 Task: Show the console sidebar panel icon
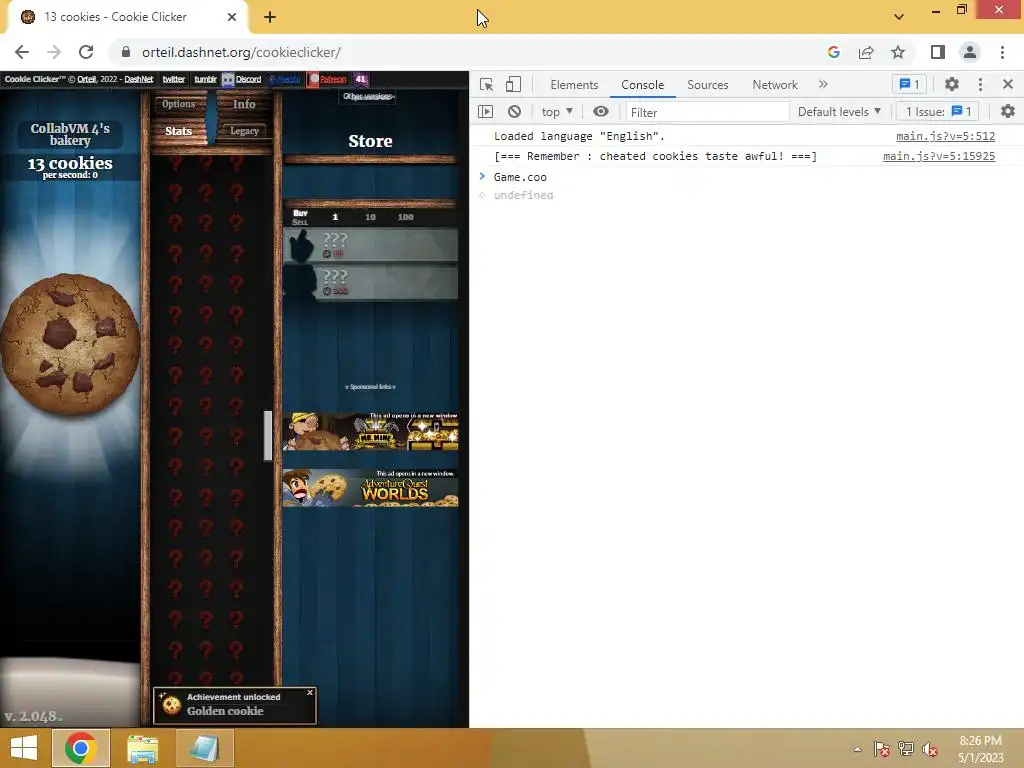(485, 112)
